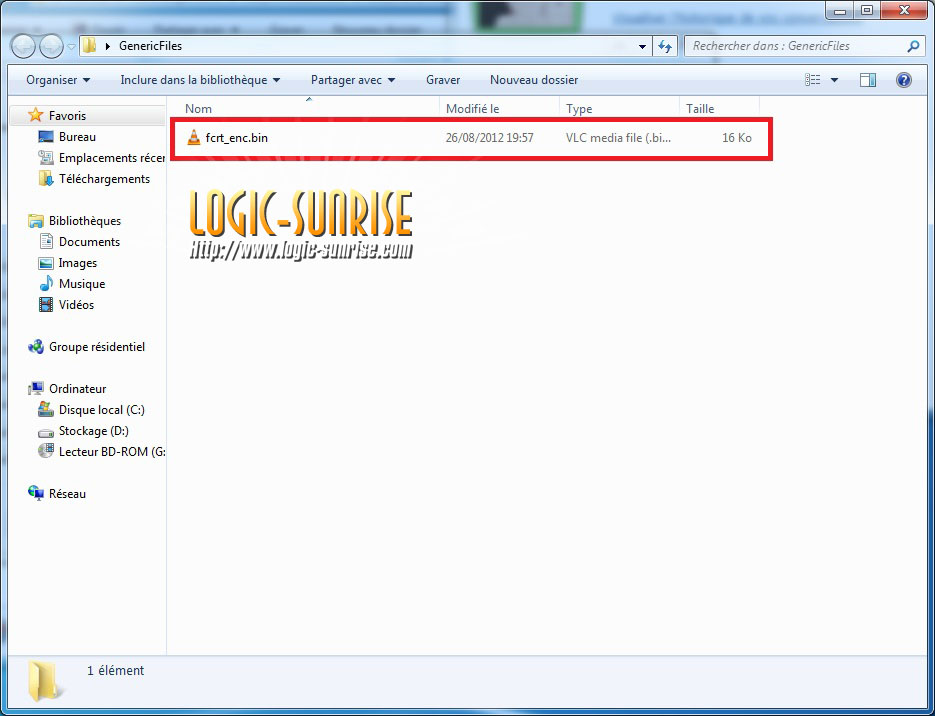Sort by the Taille column header
Viewport: 935px width, 716px height.
[x=720, y=109]
